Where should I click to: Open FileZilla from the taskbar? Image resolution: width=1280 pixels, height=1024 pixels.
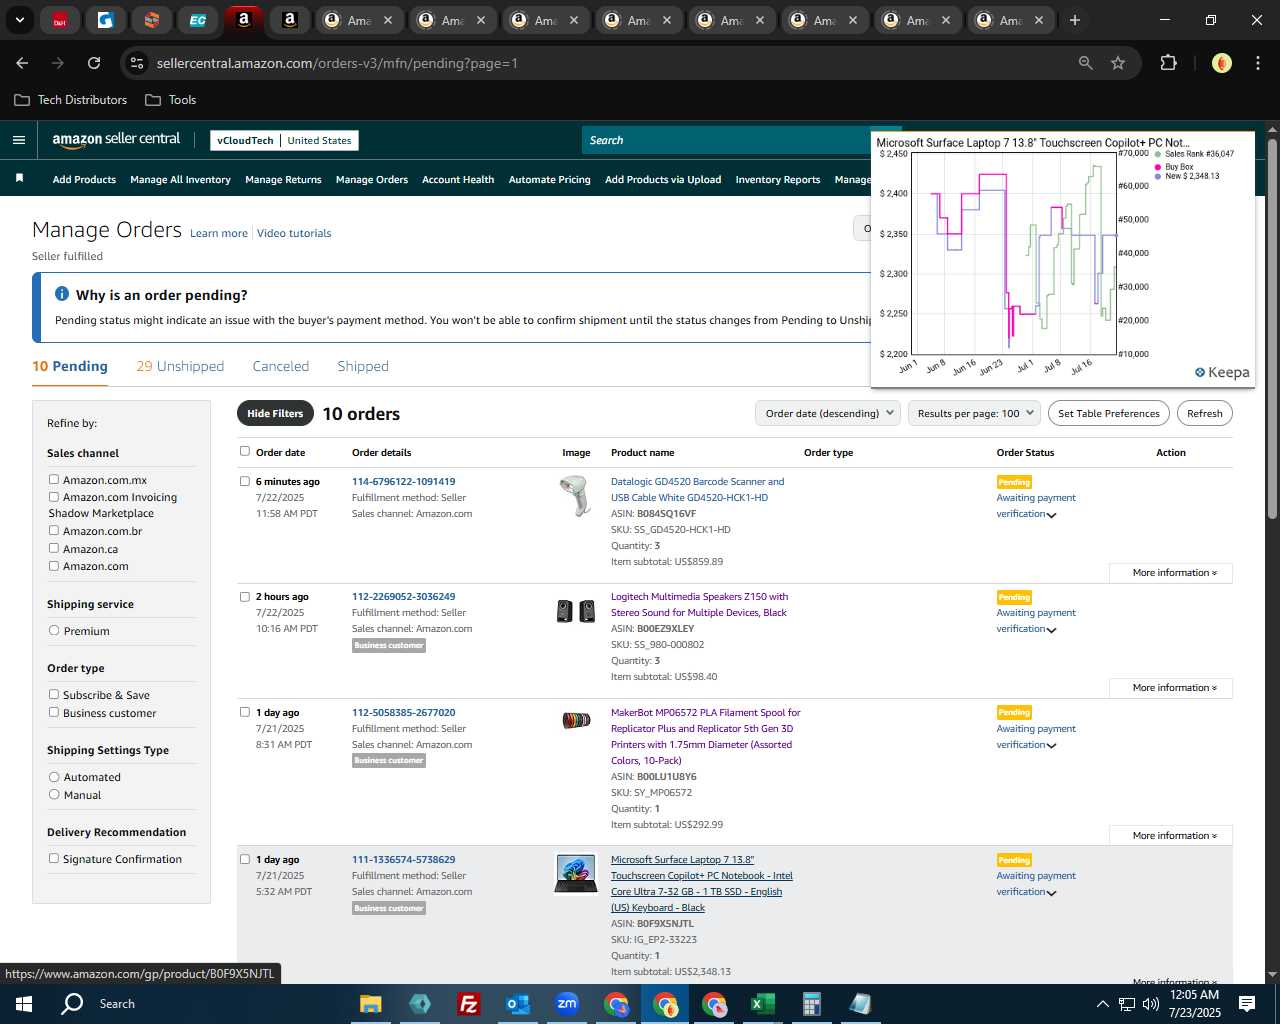click(x=468, y=1004)
